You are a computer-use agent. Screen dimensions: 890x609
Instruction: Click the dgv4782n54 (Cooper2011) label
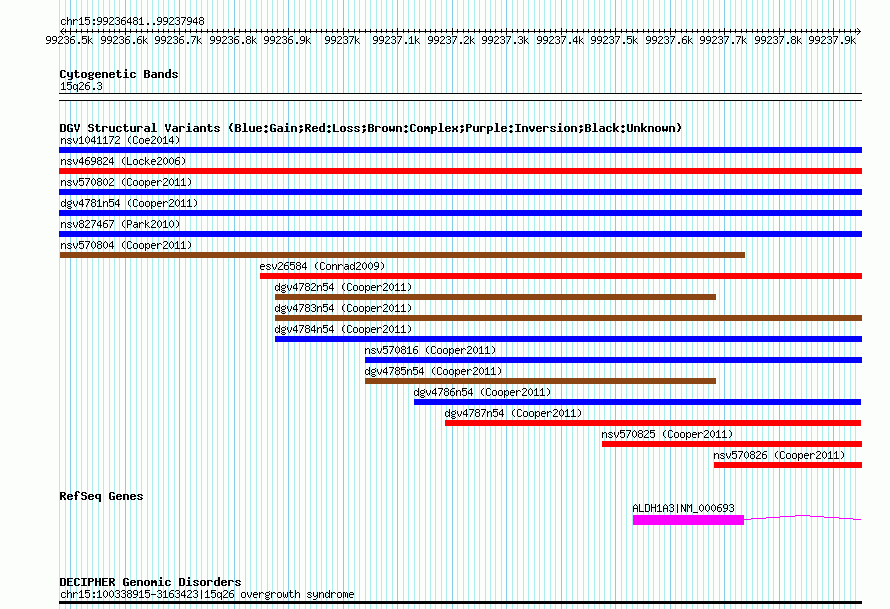pyautogui.click(x=343, y=287)
